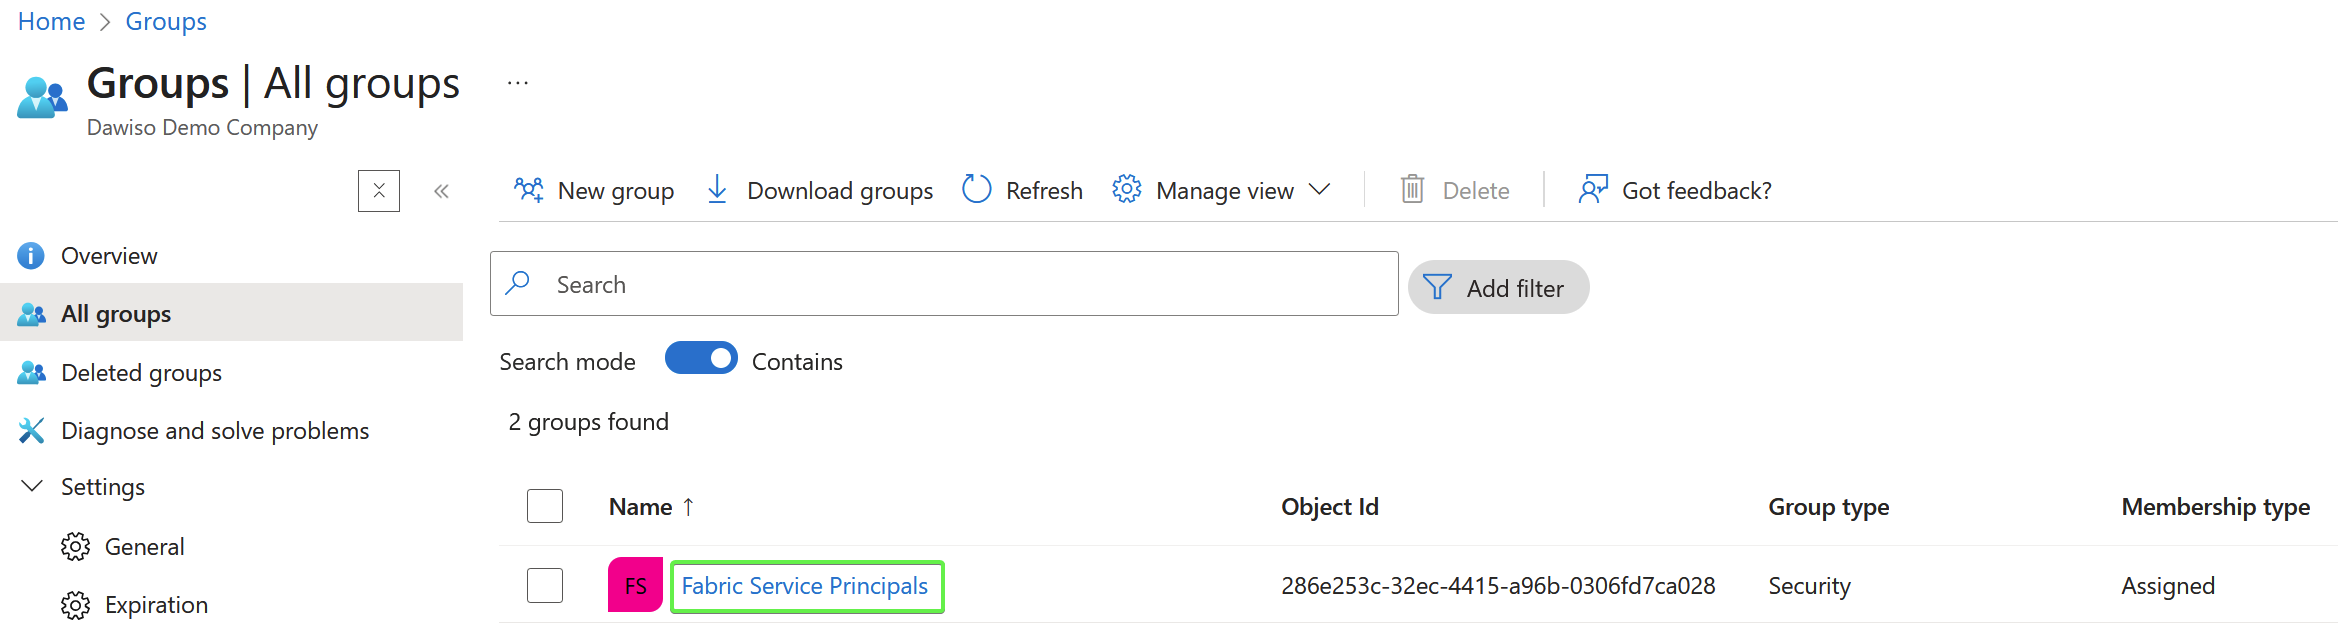Select Diagnose and solve problems wrench icon
2338x629 pixels.
[x=31, y=430]
